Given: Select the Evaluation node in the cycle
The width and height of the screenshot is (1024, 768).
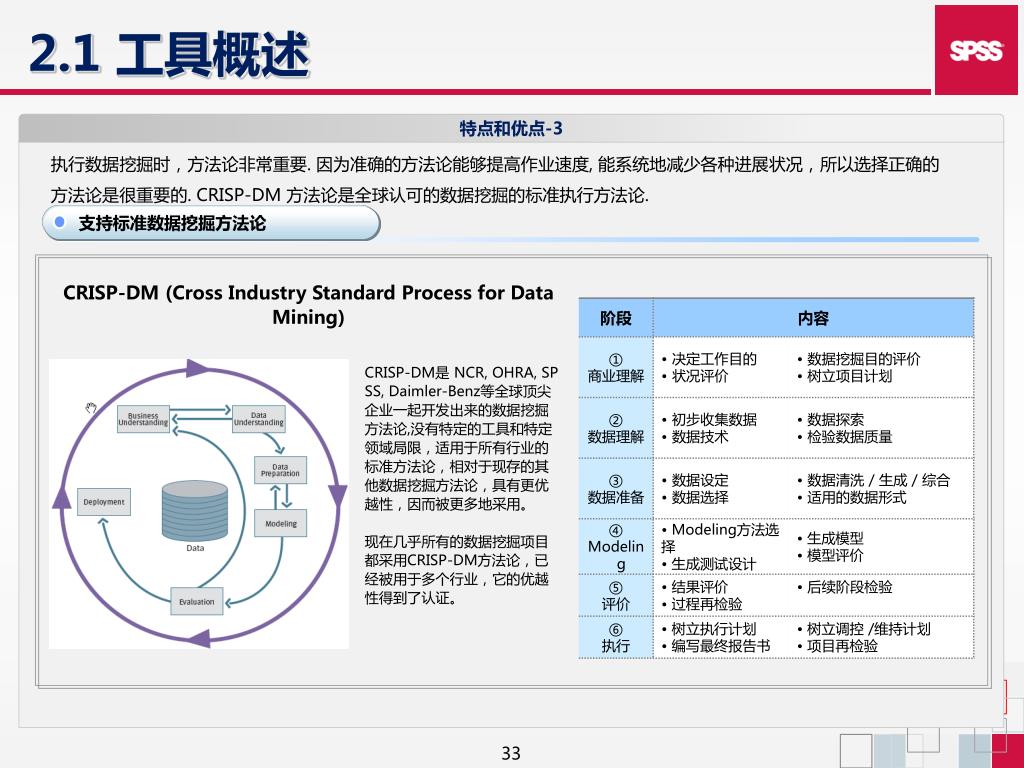Looking at the screenshot, I should (x=196, y=601).
